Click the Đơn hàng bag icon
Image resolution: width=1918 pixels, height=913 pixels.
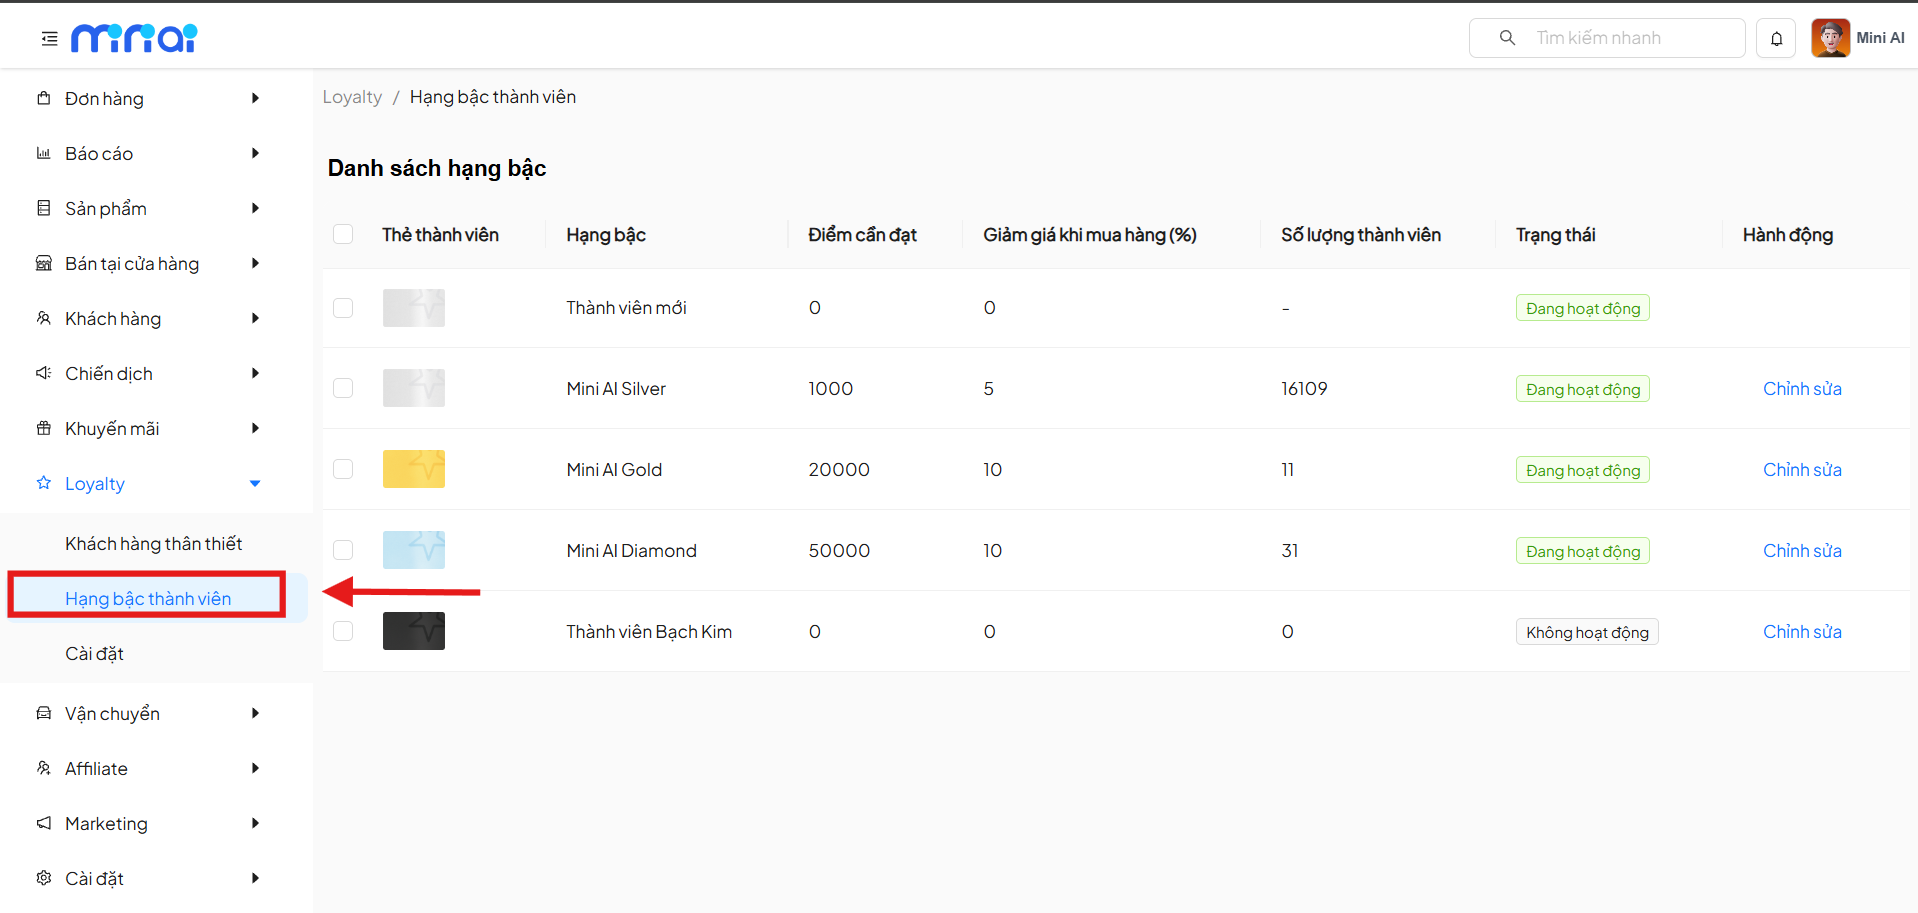click(44, 98)
